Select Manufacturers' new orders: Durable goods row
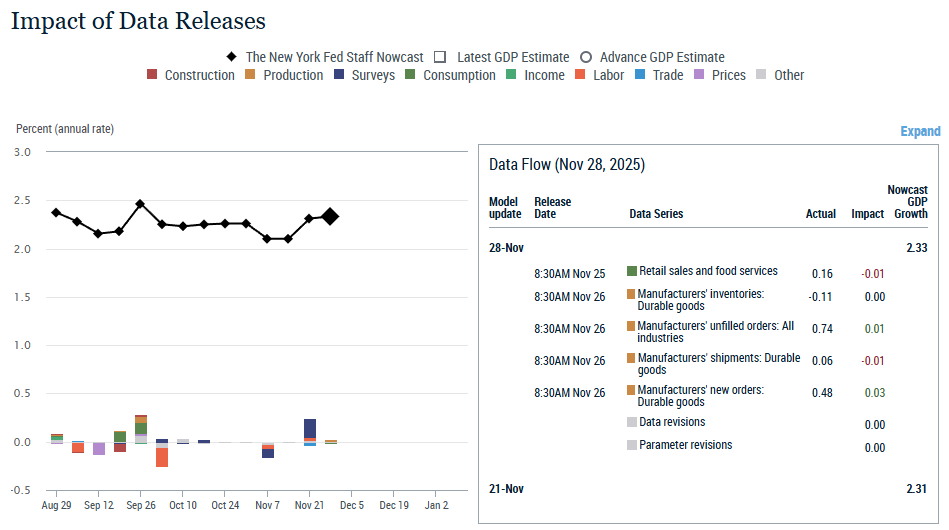This screenshot has height=530, width=949. [700, 396]
